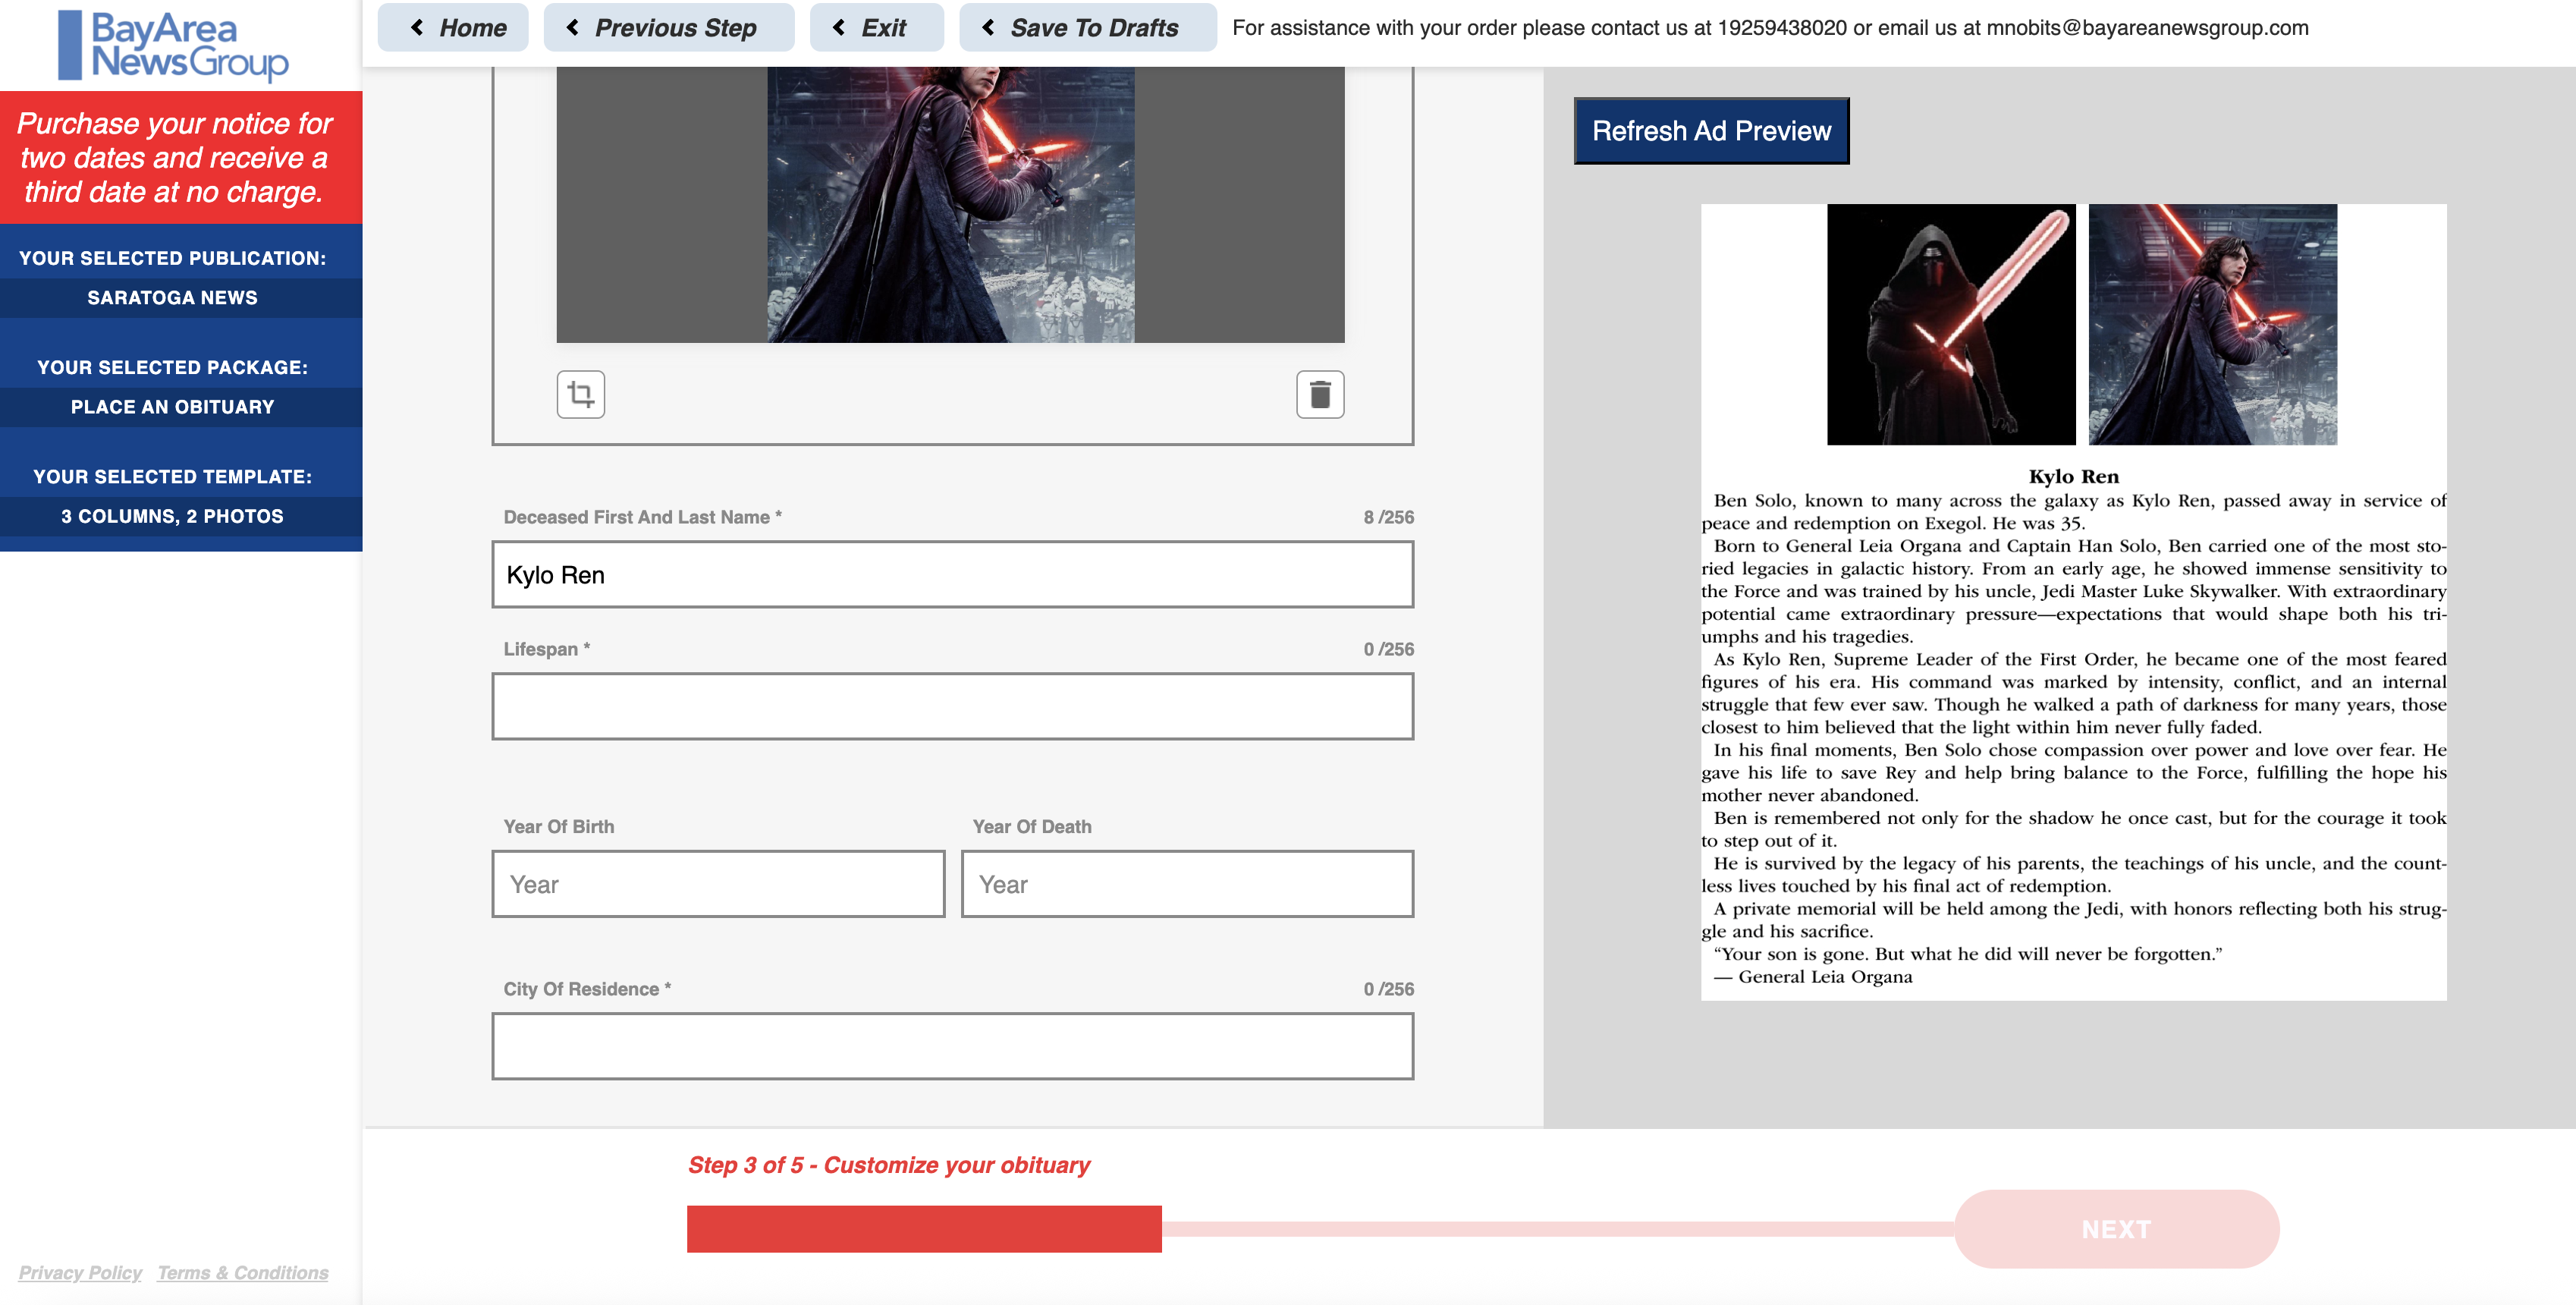Click the City Of Residence field
Viewport: 2576px width, 1305px height.
[951, 1046]
